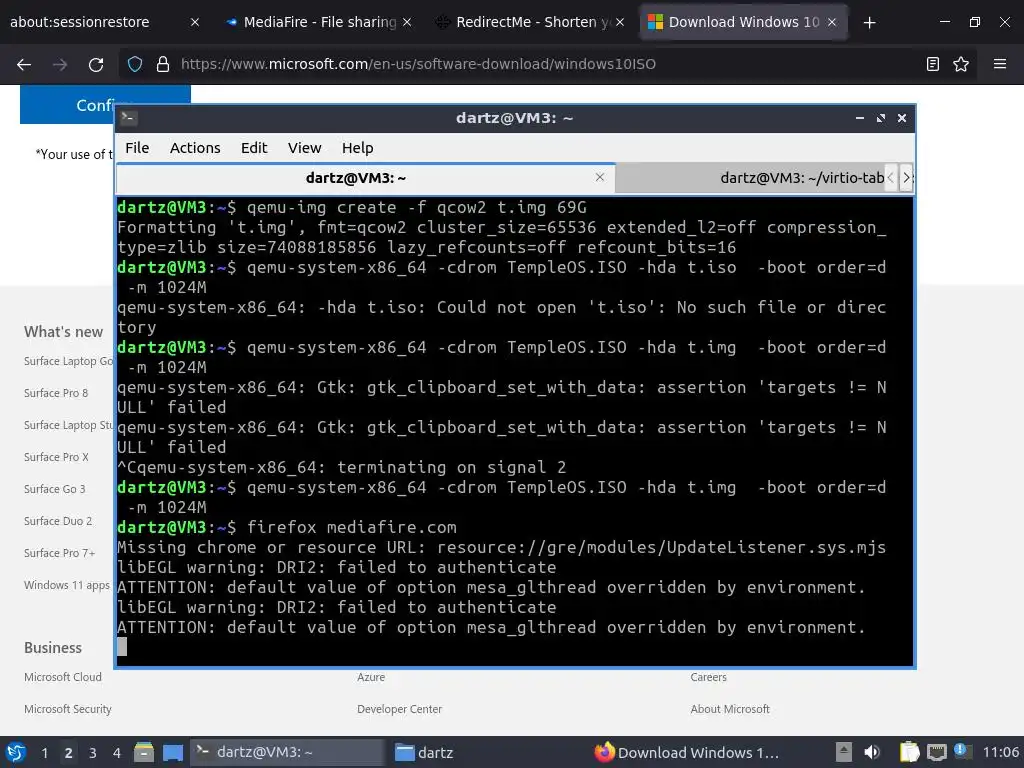This screenshot has width=1024, height=768.
Task: Open the terminal Actions menu
Action: (195, 148)
